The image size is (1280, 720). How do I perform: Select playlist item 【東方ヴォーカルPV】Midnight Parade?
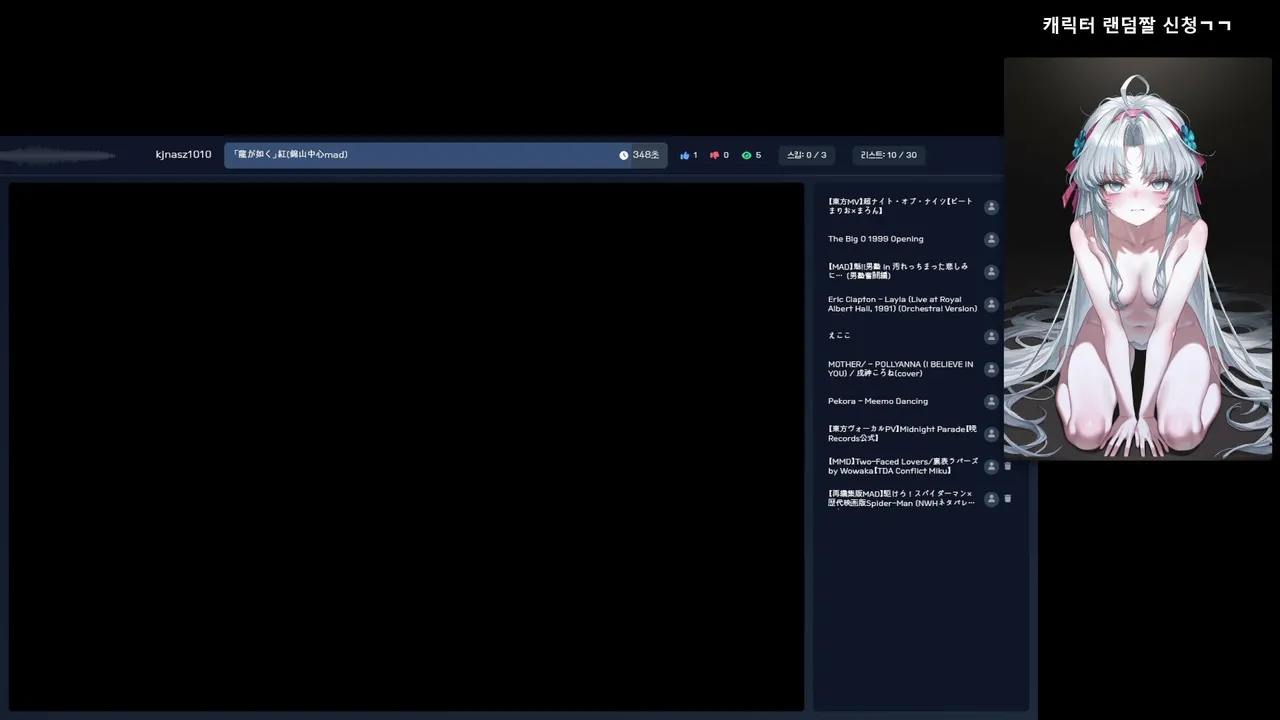click(x=903, y=434)
